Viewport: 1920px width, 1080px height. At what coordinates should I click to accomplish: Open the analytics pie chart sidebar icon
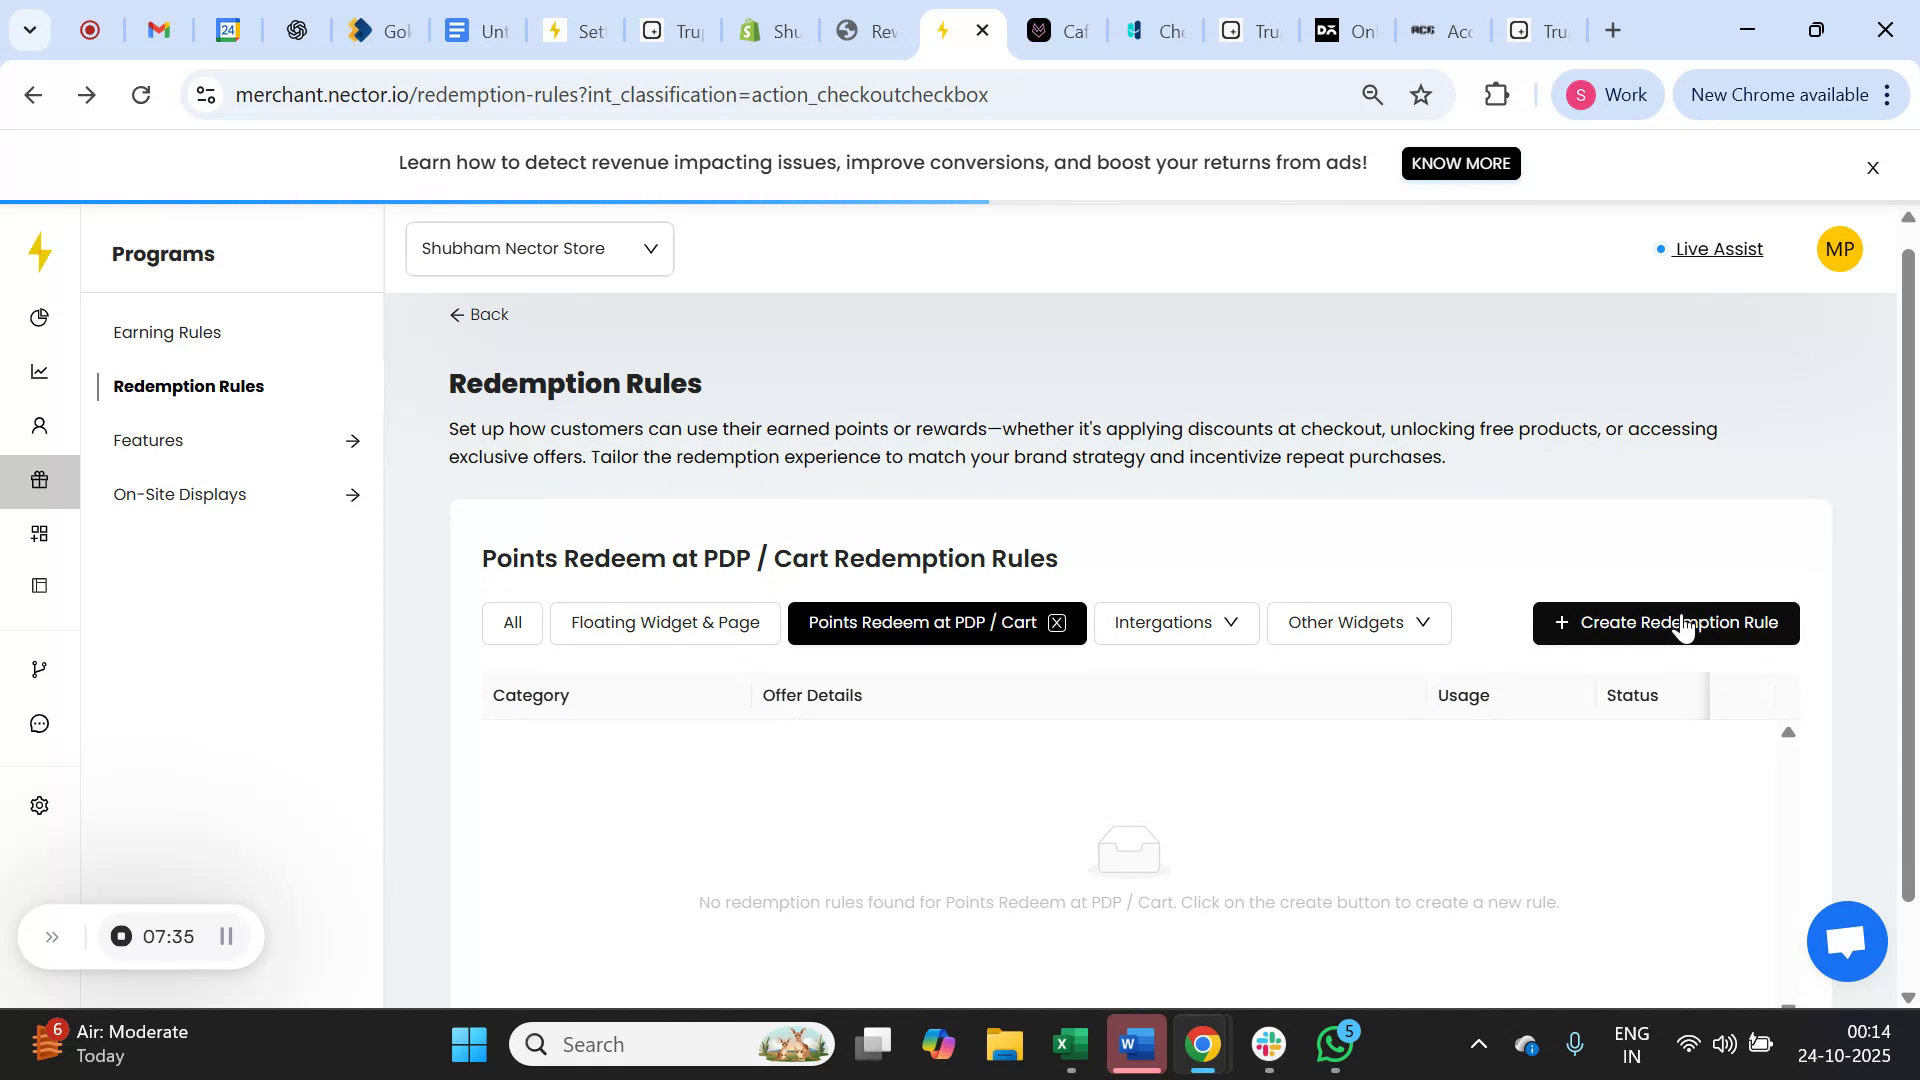point(39,317)
